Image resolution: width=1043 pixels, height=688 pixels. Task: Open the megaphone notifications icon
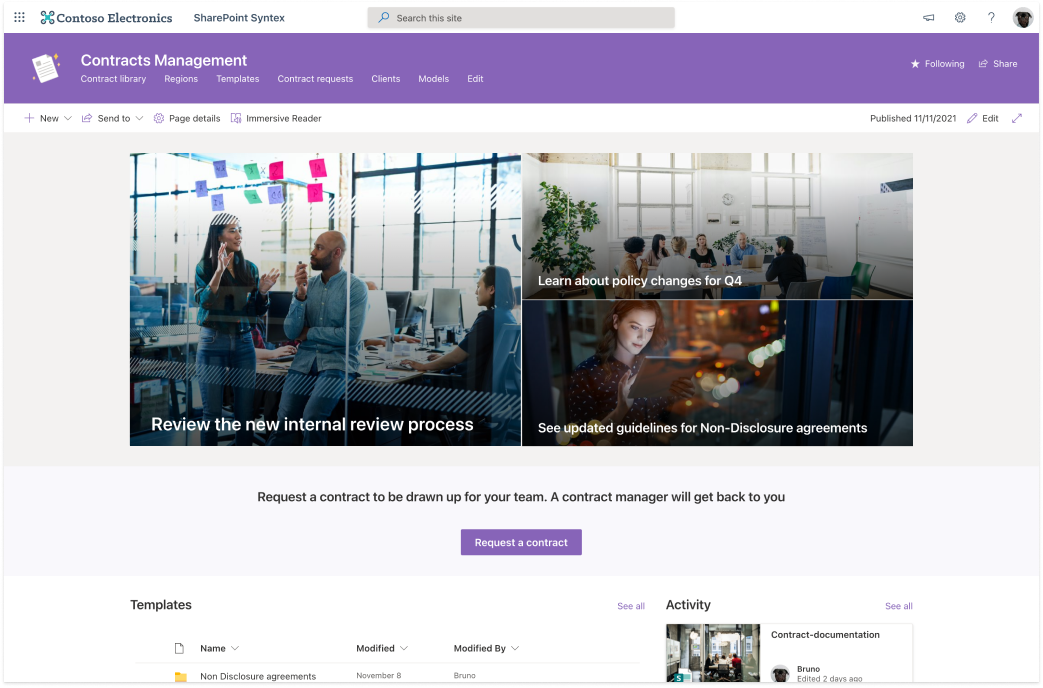pyautogui.click(x=928, y=18)
